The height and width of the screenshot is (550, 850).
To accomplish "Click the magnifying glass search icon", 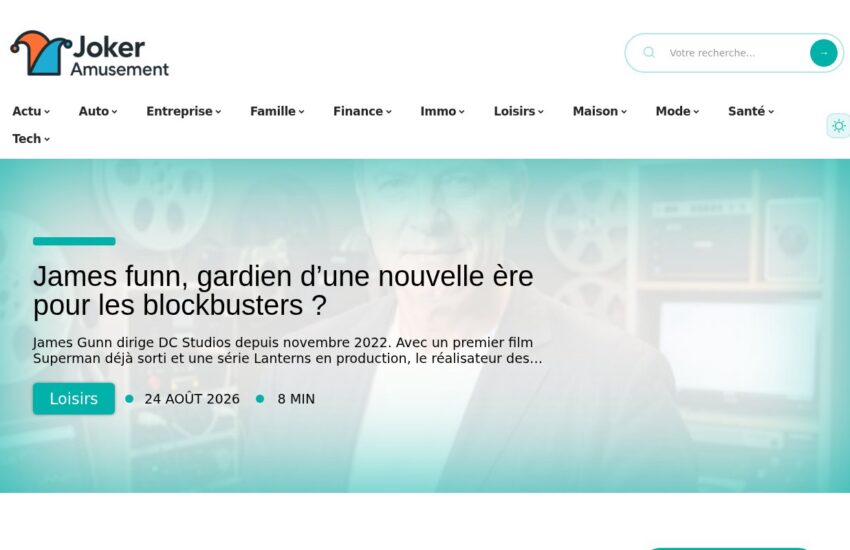I will click(649, 53).
